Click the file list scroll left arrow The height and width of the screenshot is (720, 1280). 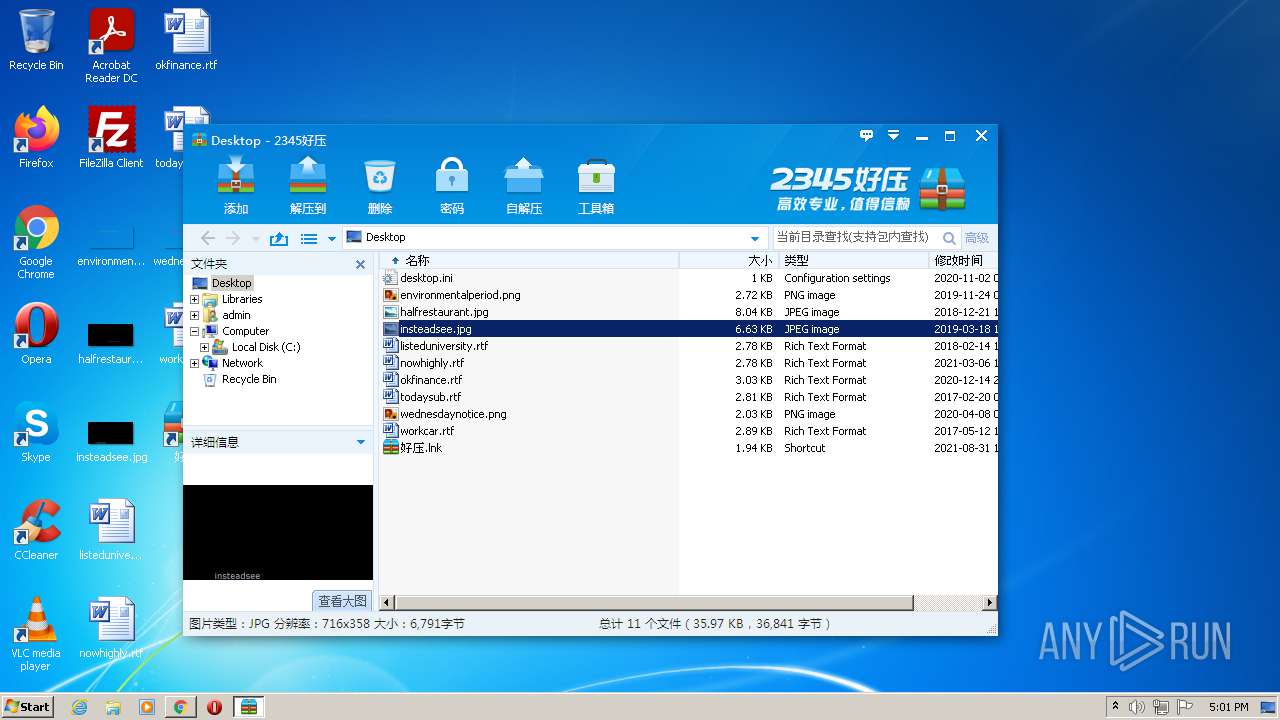pos(387,603)
